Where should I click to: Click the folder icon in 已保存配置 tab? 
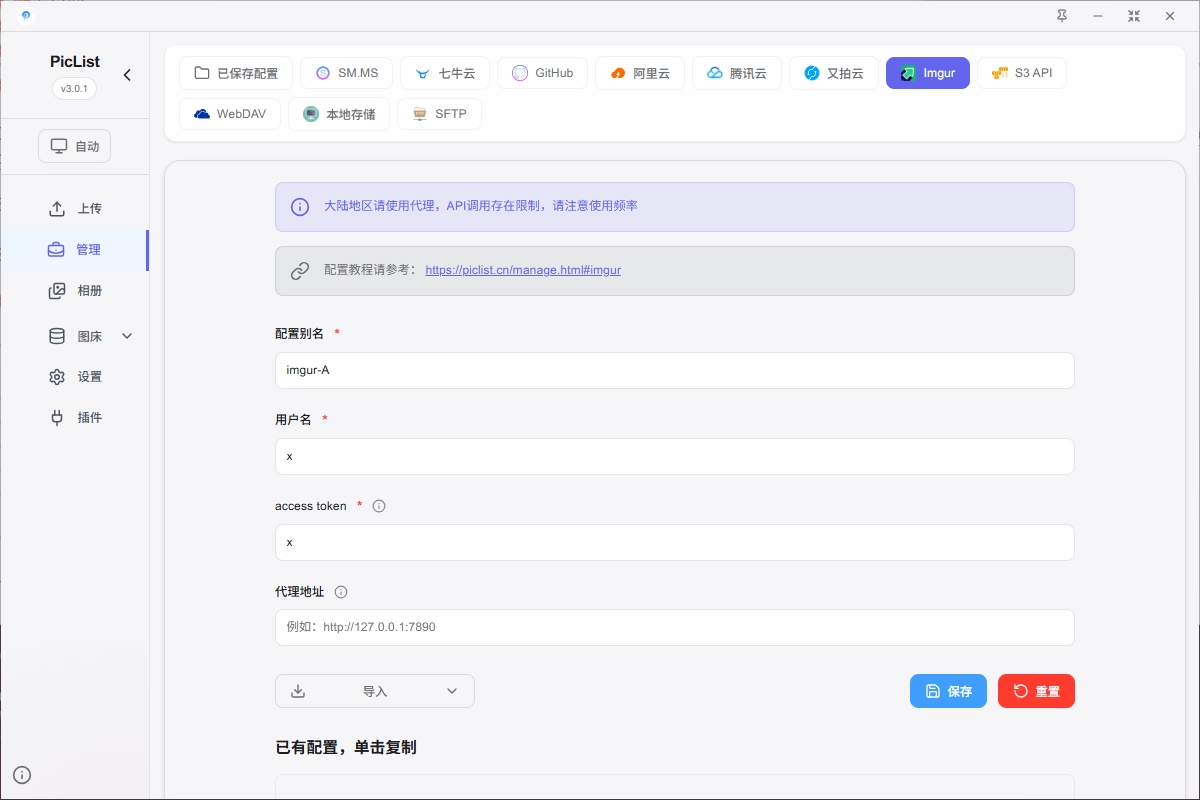(202, 73)
